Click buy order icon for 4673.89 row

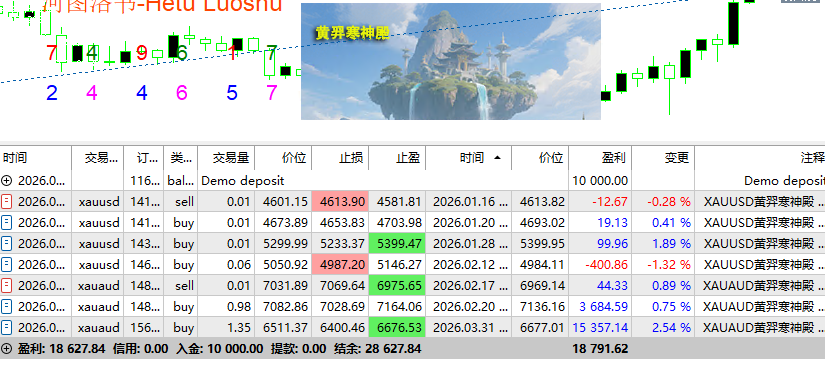click(x=7, y=222)
